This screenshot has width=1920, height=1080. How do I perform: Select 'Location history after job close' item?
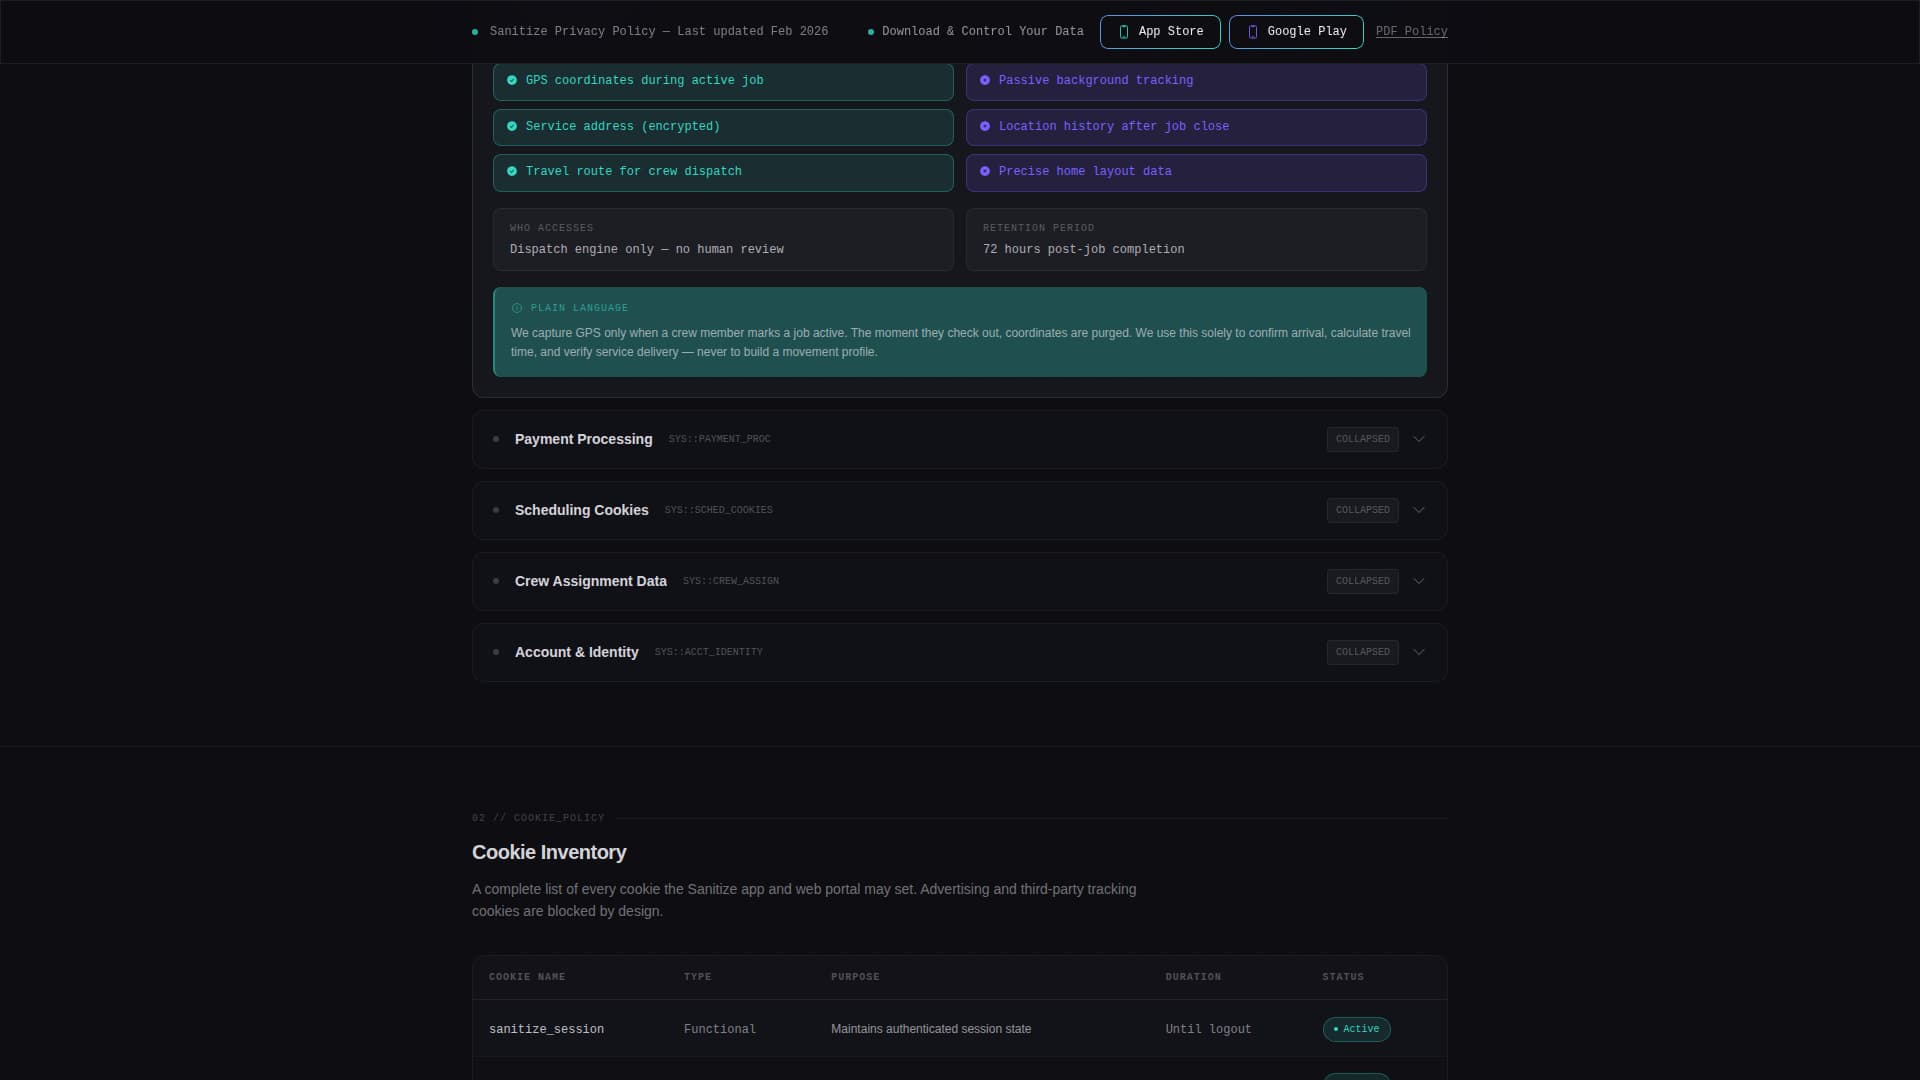[1196, 127]
